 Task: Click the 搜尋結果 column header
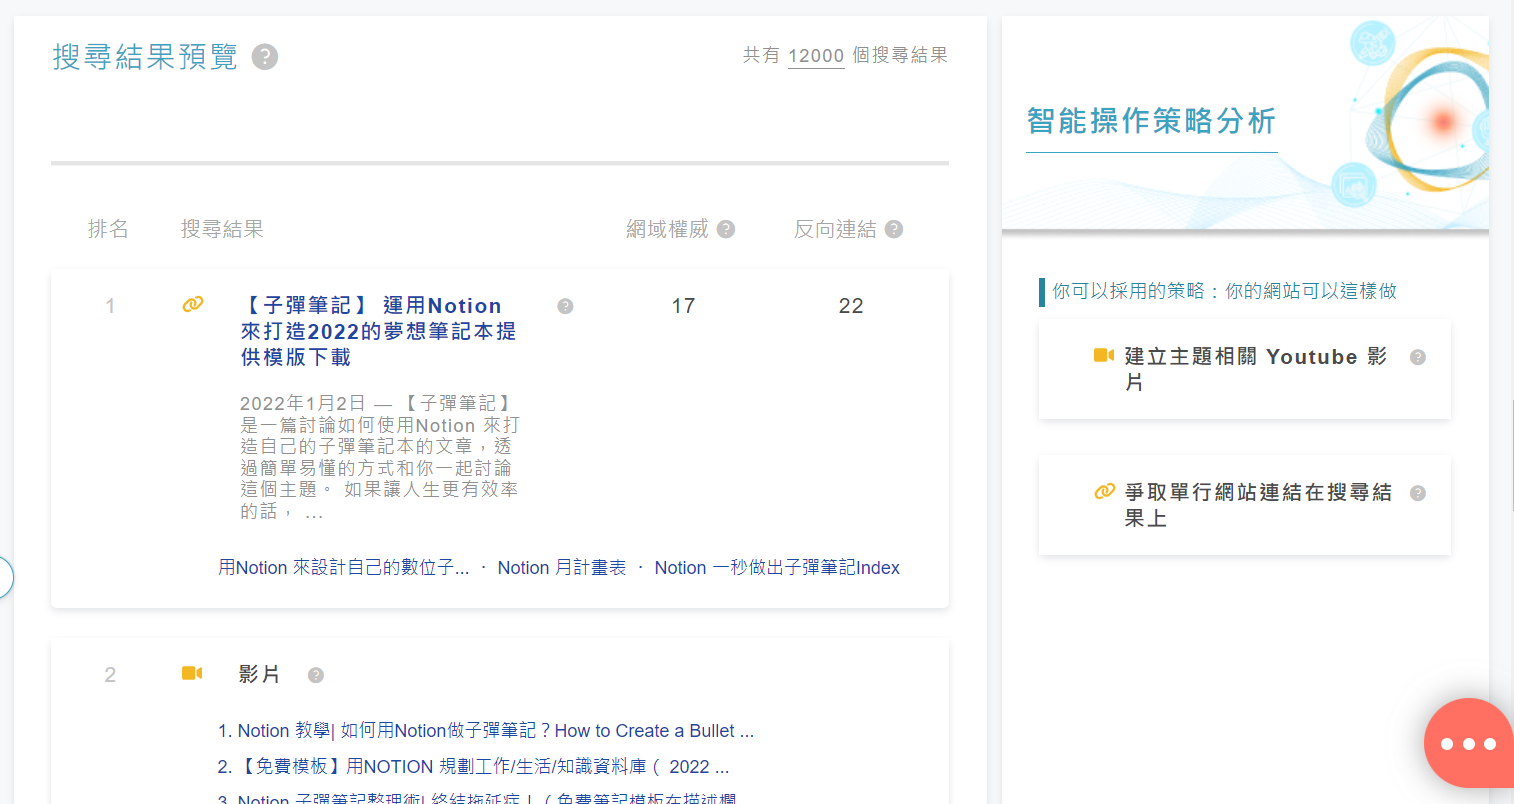(222, 229)
